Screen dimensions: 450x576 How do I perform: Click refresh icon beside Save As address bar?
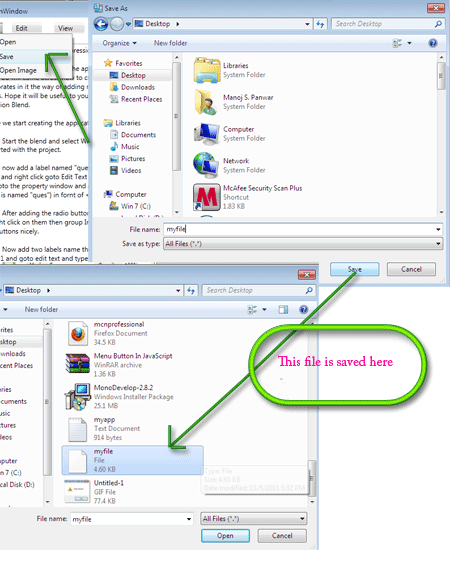point(320,24)
